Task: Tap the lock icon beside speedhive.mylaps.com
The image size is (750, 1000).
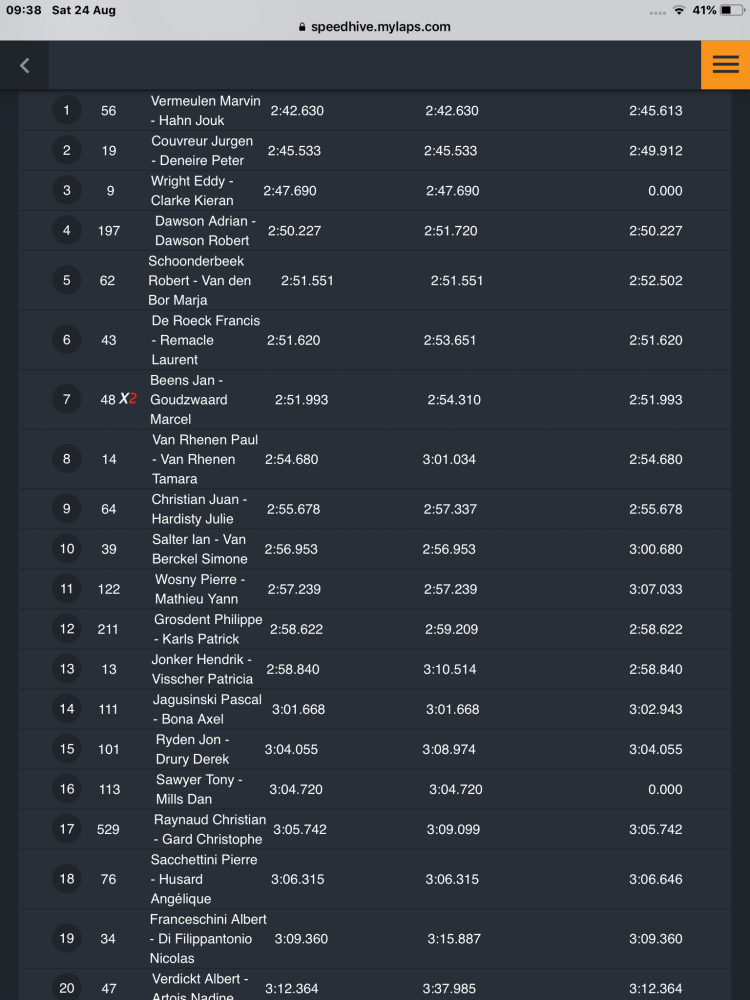Action: (x=302, y=27)
